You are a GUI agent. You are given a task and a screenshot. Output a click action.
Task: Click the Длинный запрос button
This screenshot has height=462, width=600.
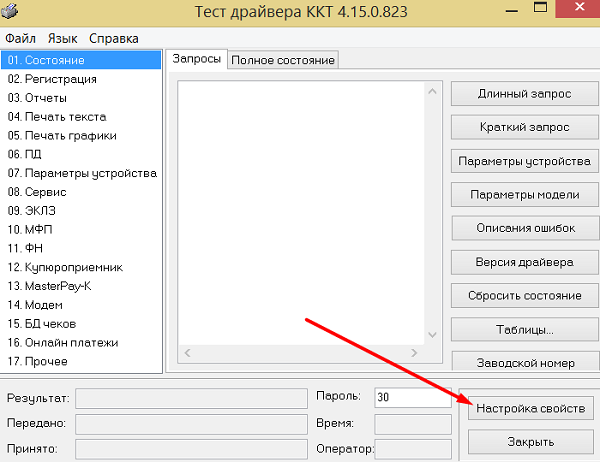coord(525,93)
